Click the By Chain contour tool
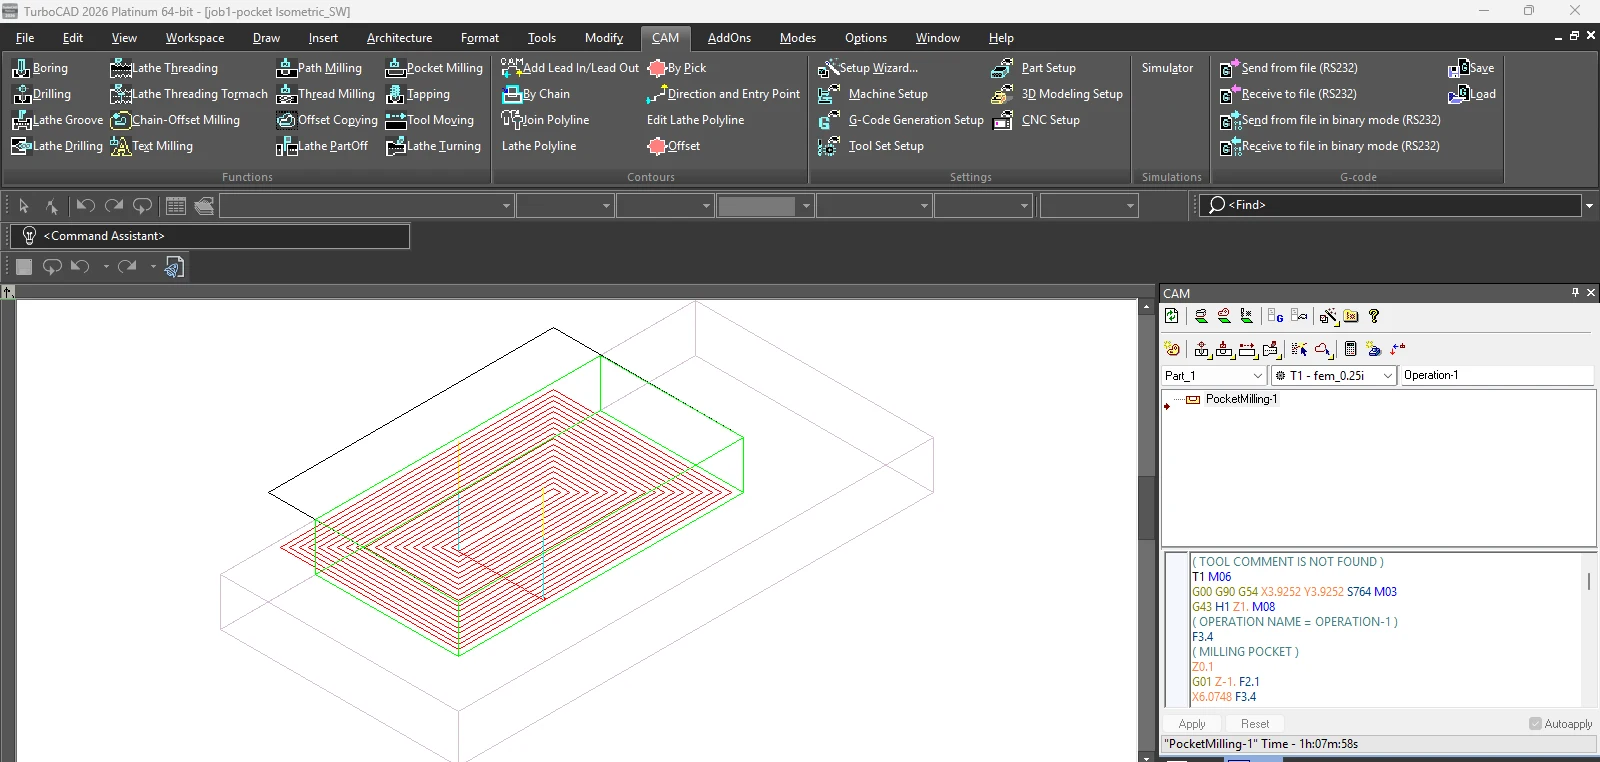1600x762 pixels. click(536, 94)
